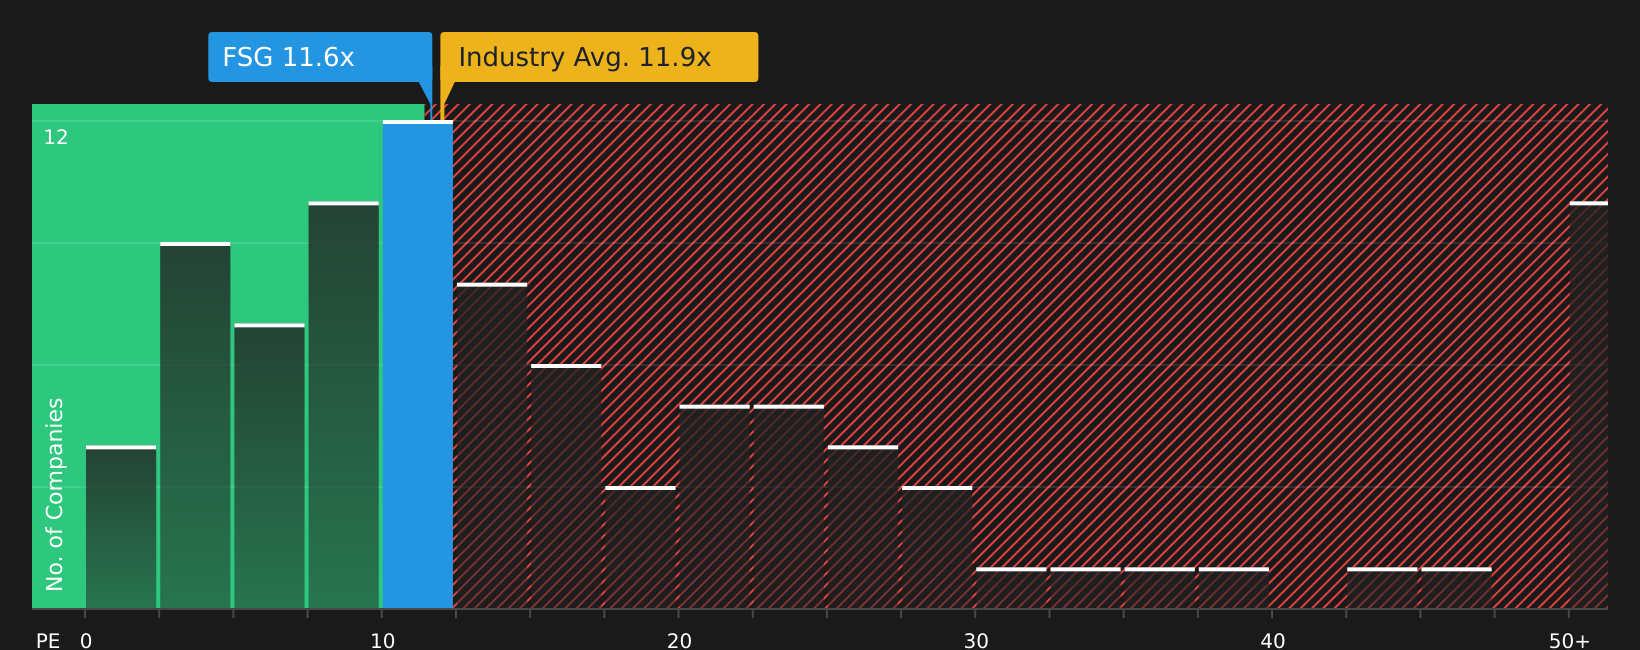
Task: Select the green bar for PE 2.5 to 5
Action: [195, 425]
